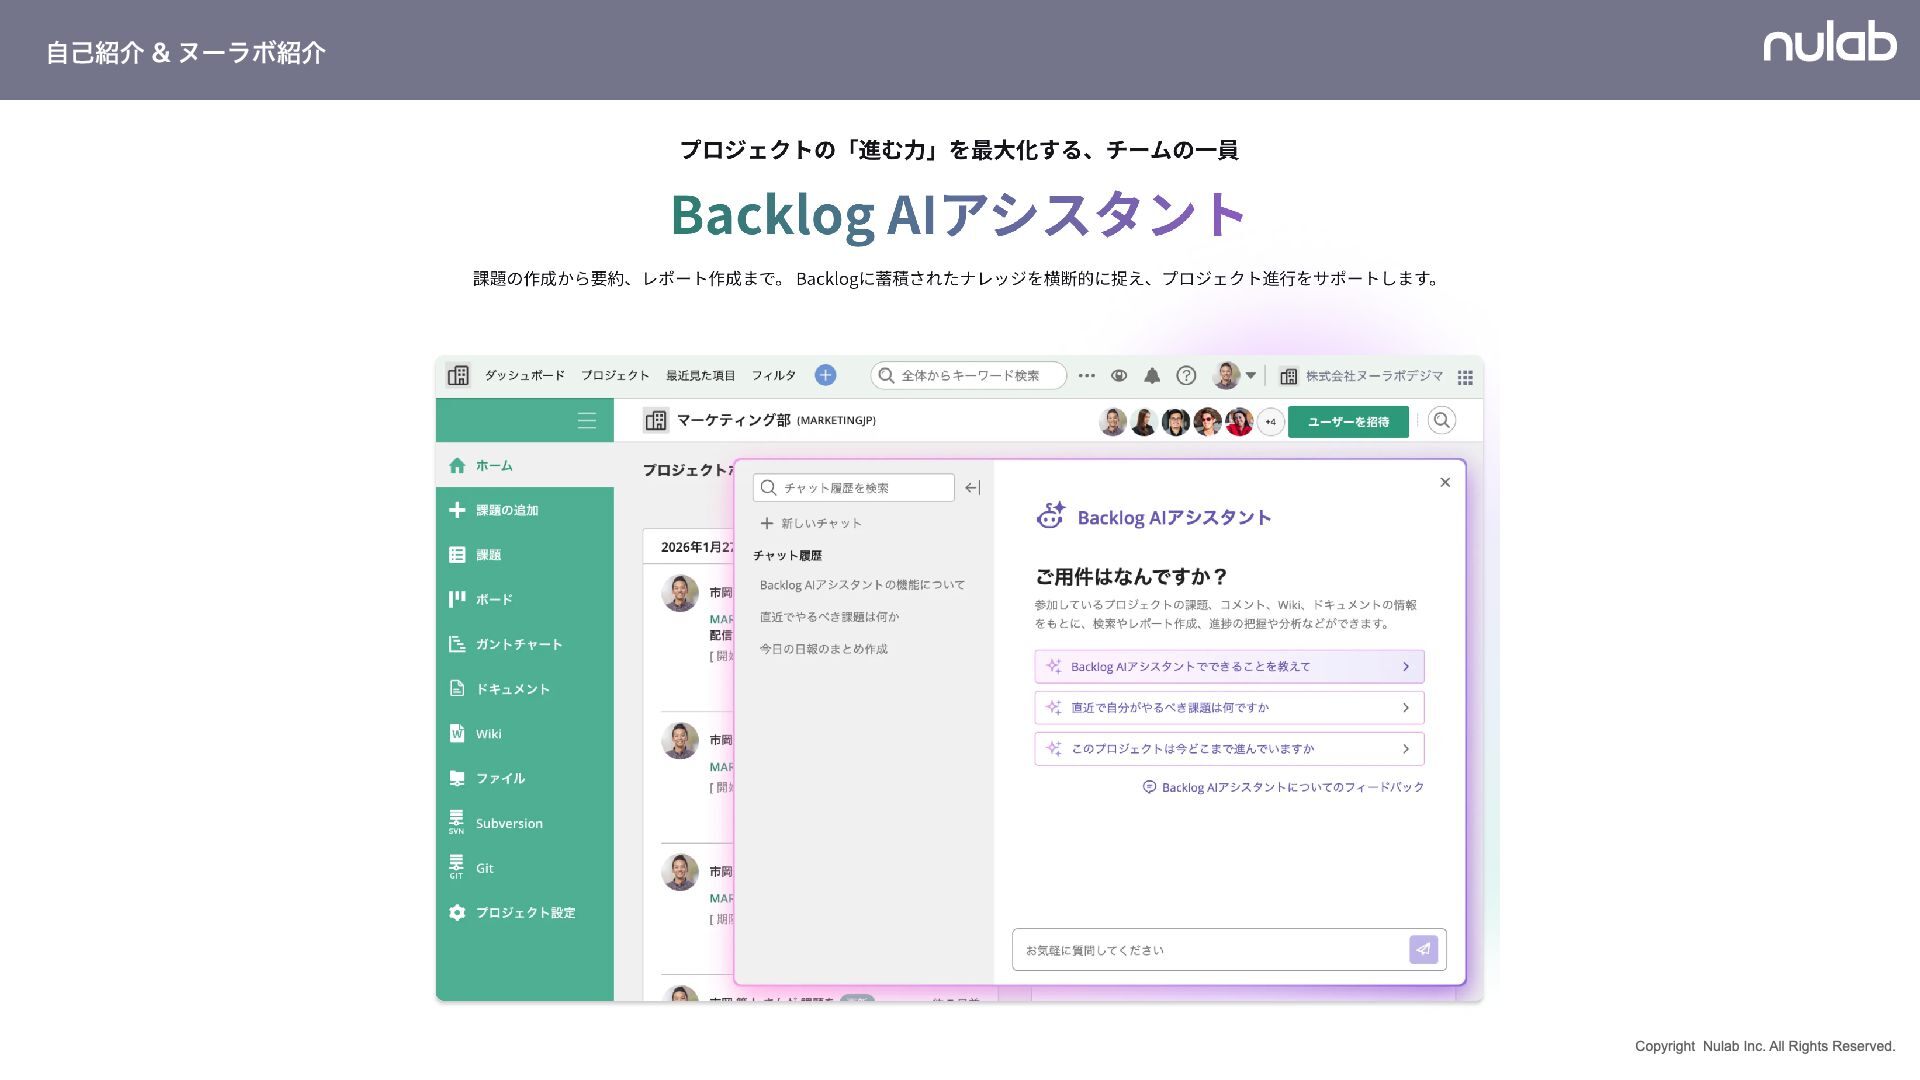Viewport: 1920px width, 1080px height.
Task: Open the ガントチャート sidebar icon
Action: click(458, 644)
